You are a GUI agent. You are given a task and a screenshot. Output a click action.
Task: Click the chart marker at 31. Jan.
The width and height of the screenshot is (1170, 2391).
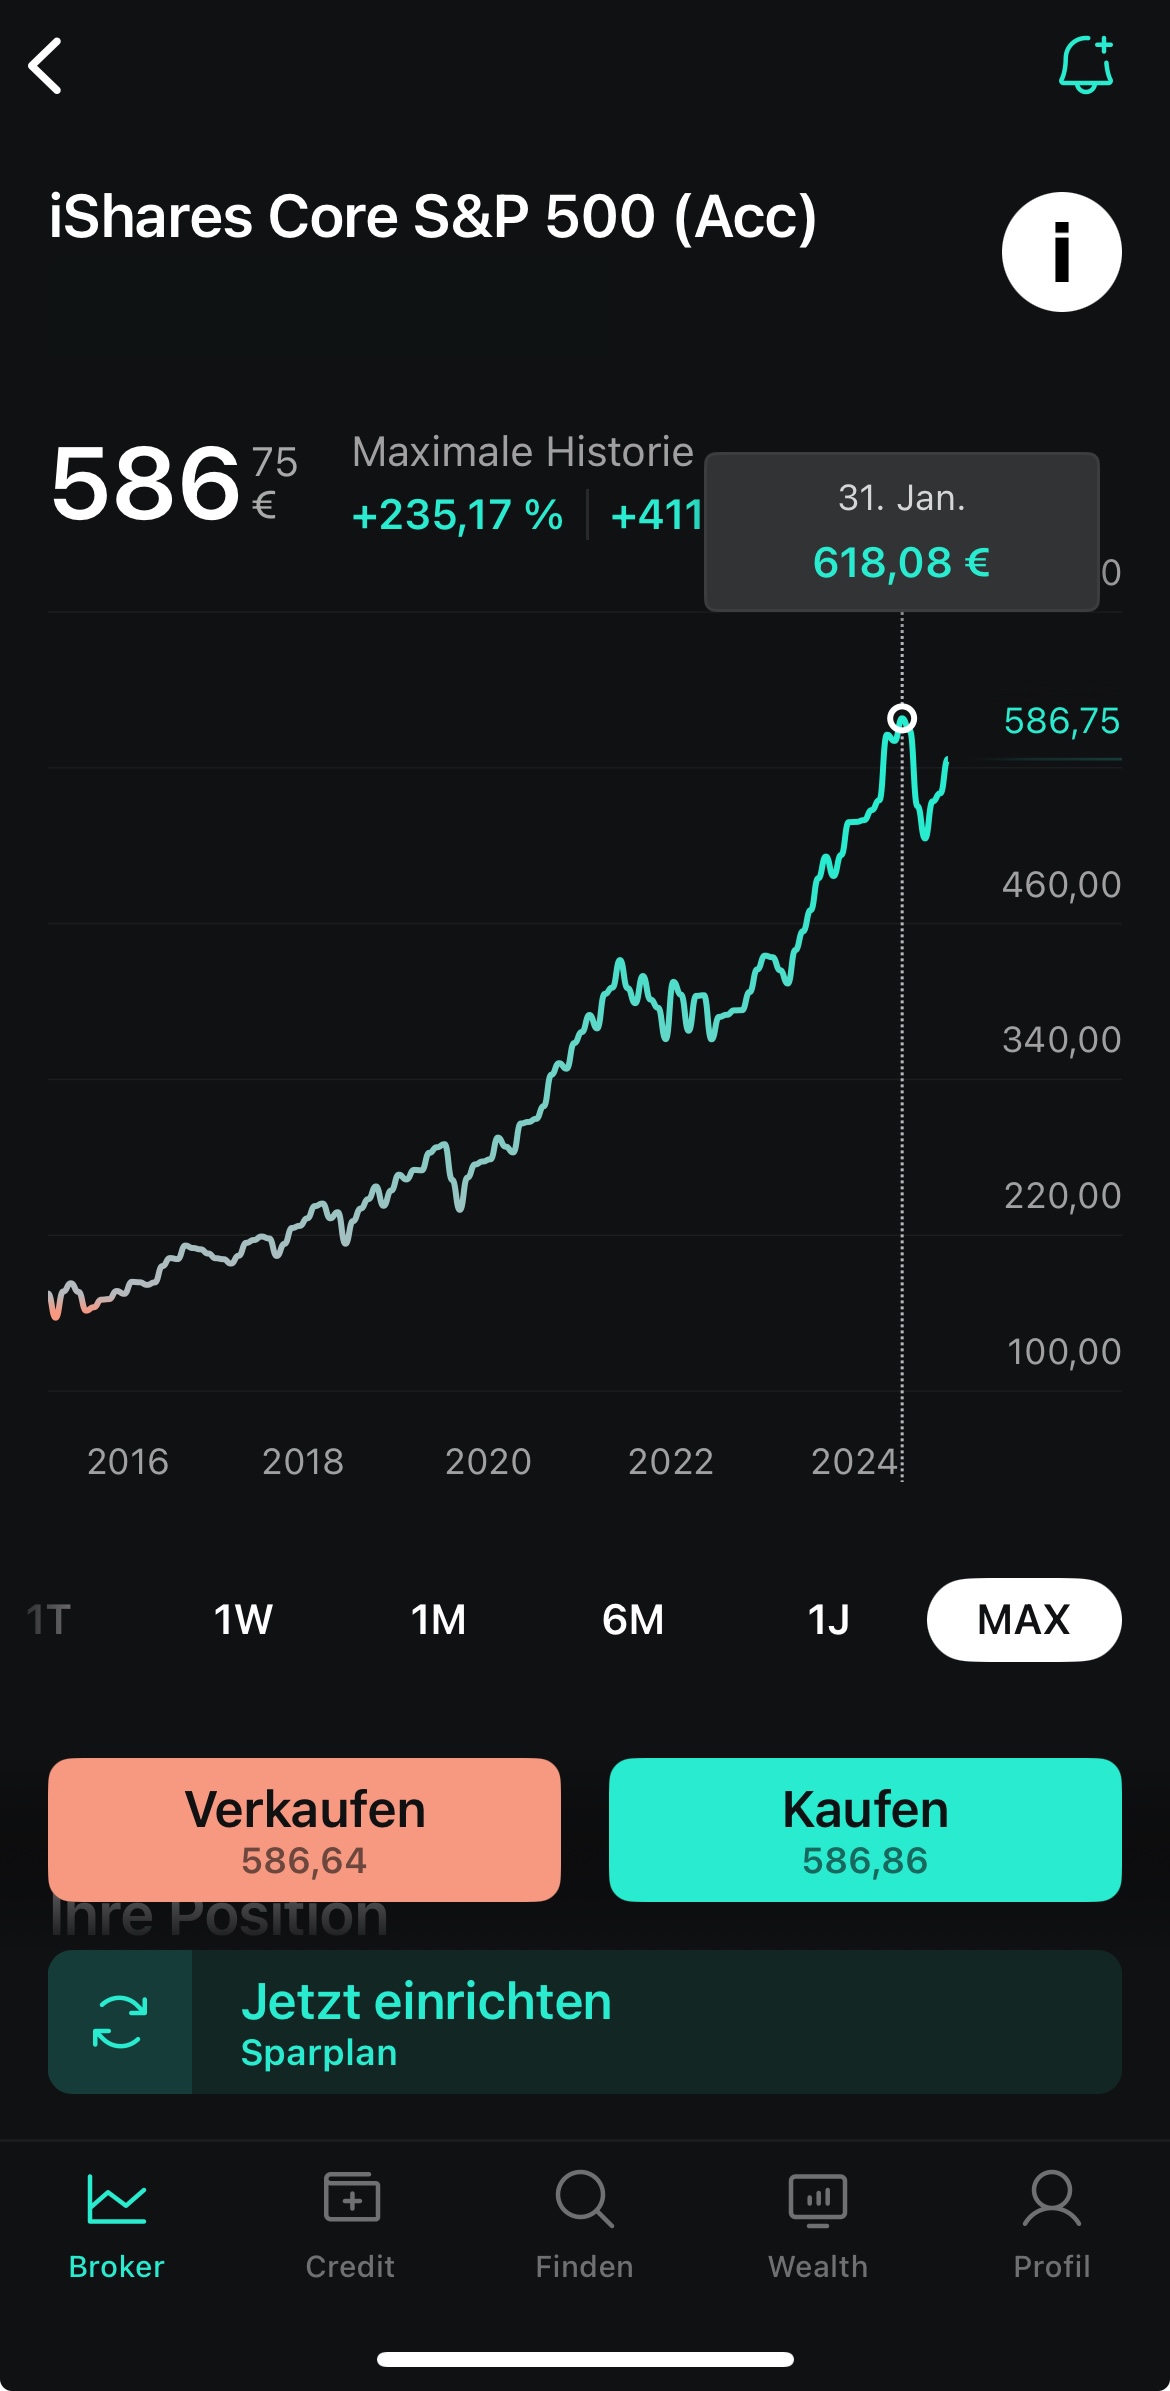[x=902, y=718]
